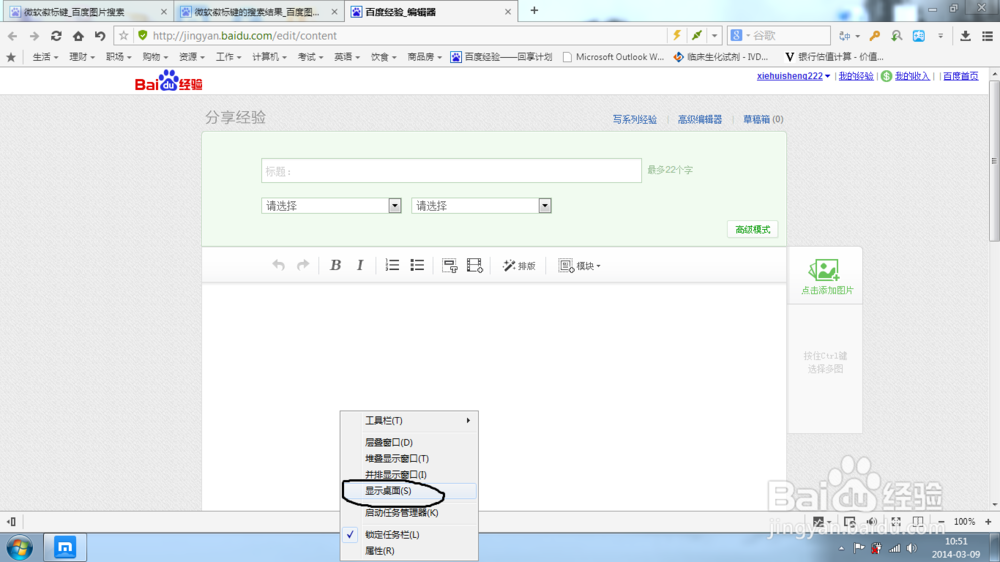Expand the 考试 bookmarks folder
The width and height of the screenshot is (1000, 562).
(x=310, y=57)
